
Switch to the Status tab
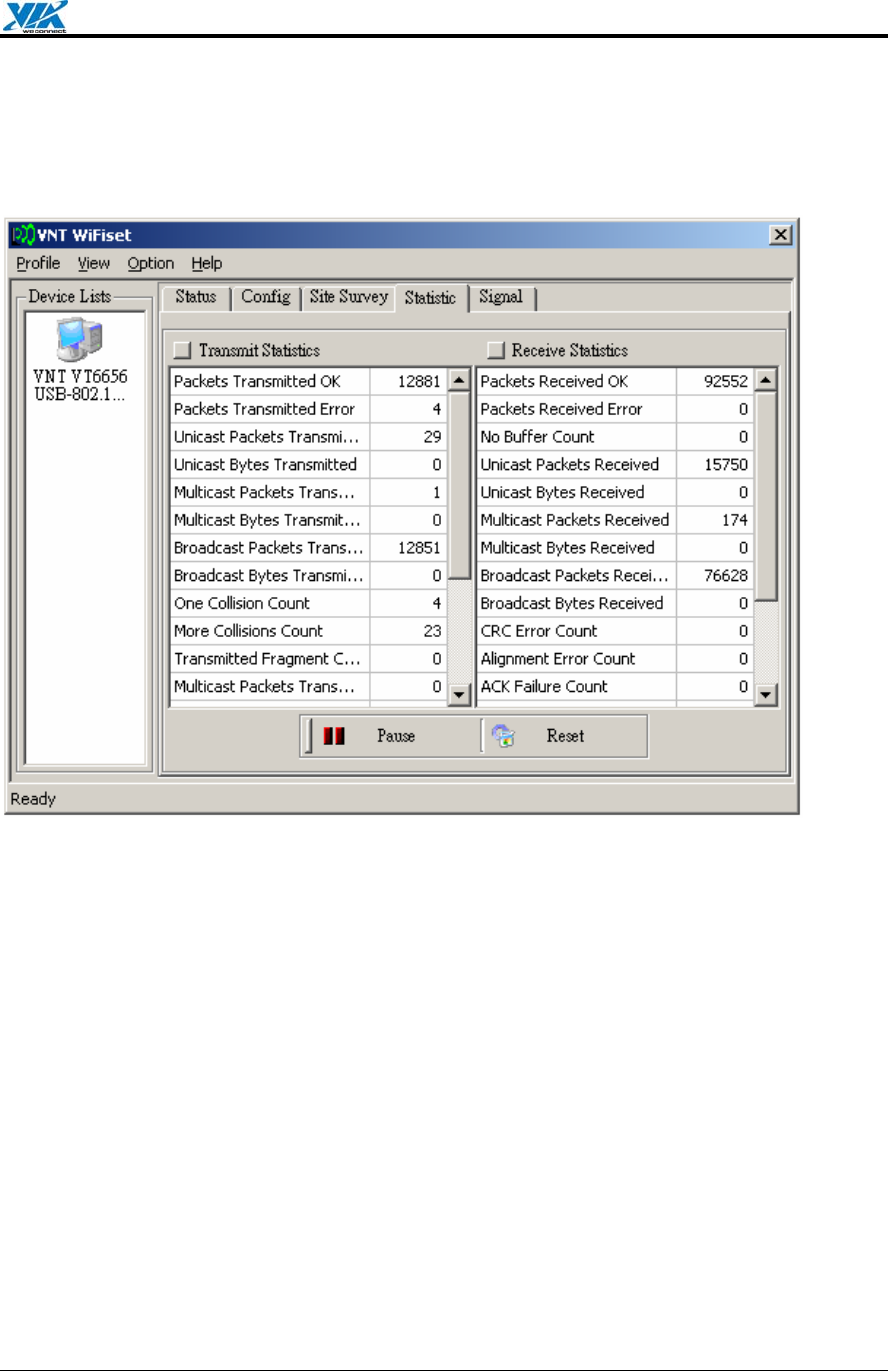[x=196, y=297]
